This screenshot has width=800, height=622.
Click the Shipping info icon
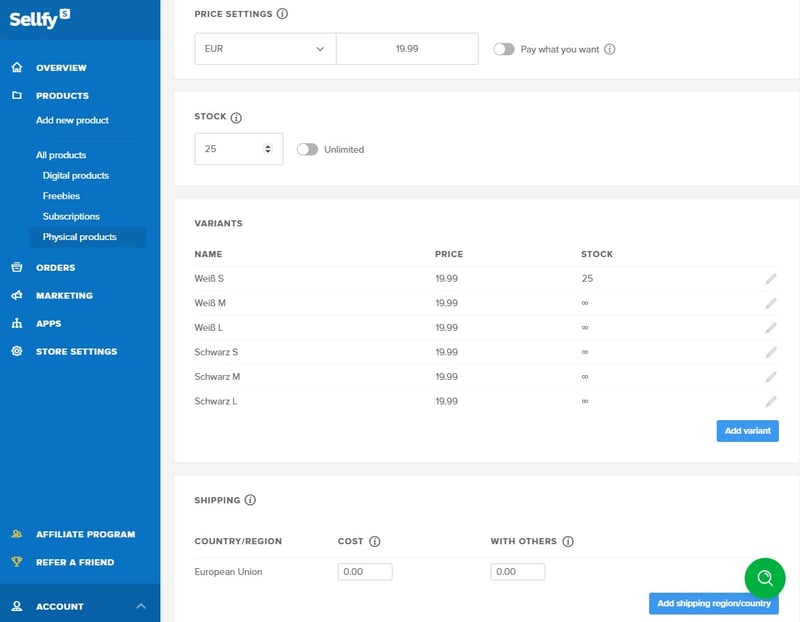pyautogui.click(x=250, y=500)
